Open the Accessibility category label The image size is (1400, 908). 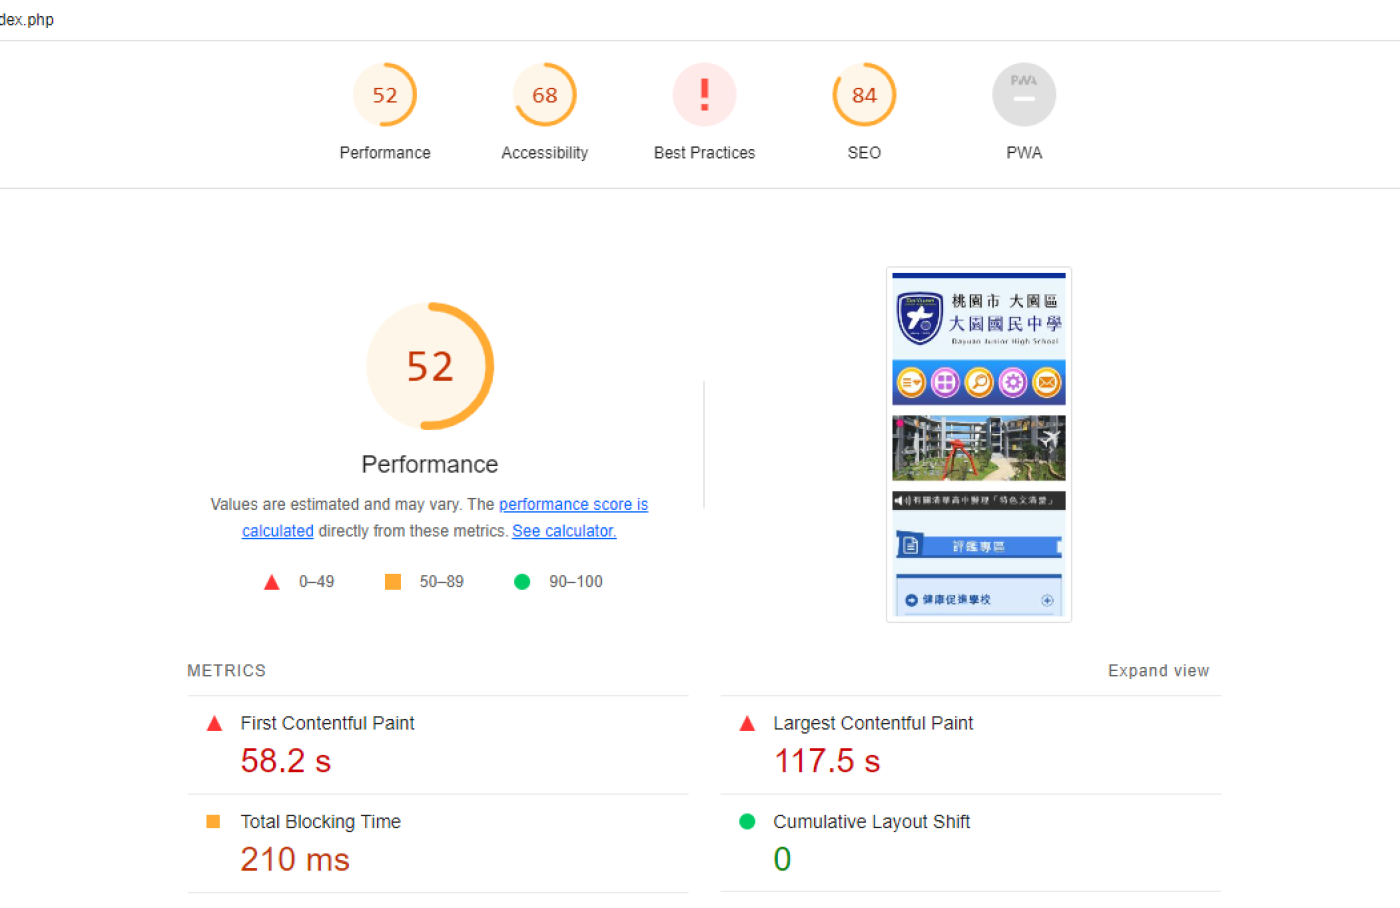(x=545, y=153)
